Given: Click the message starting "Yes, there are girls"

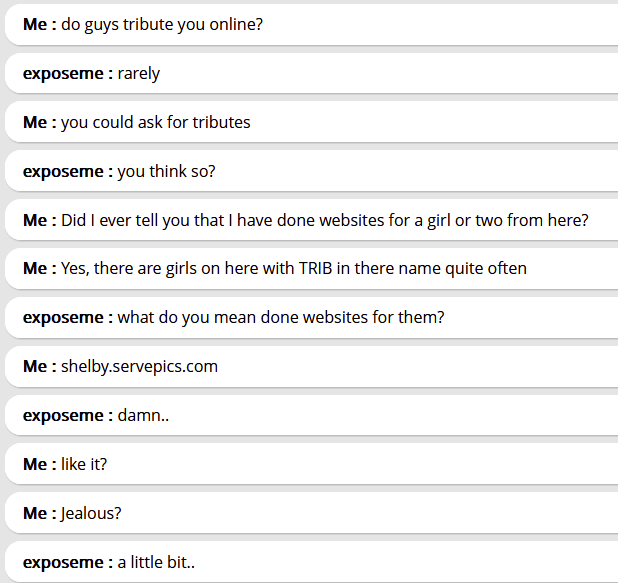Looking at the screenshot, I should click(294, 268).
